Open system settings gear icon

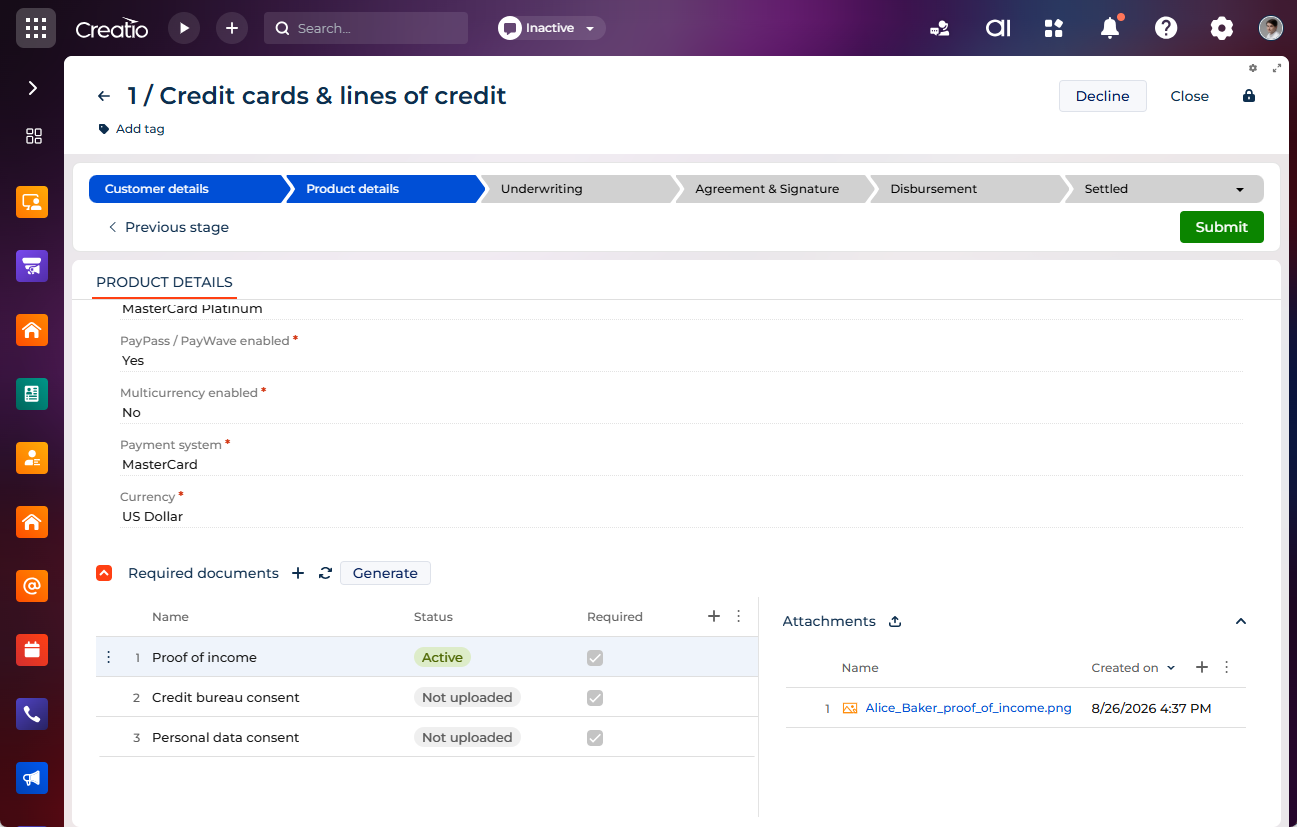[x=1222, y=28]
